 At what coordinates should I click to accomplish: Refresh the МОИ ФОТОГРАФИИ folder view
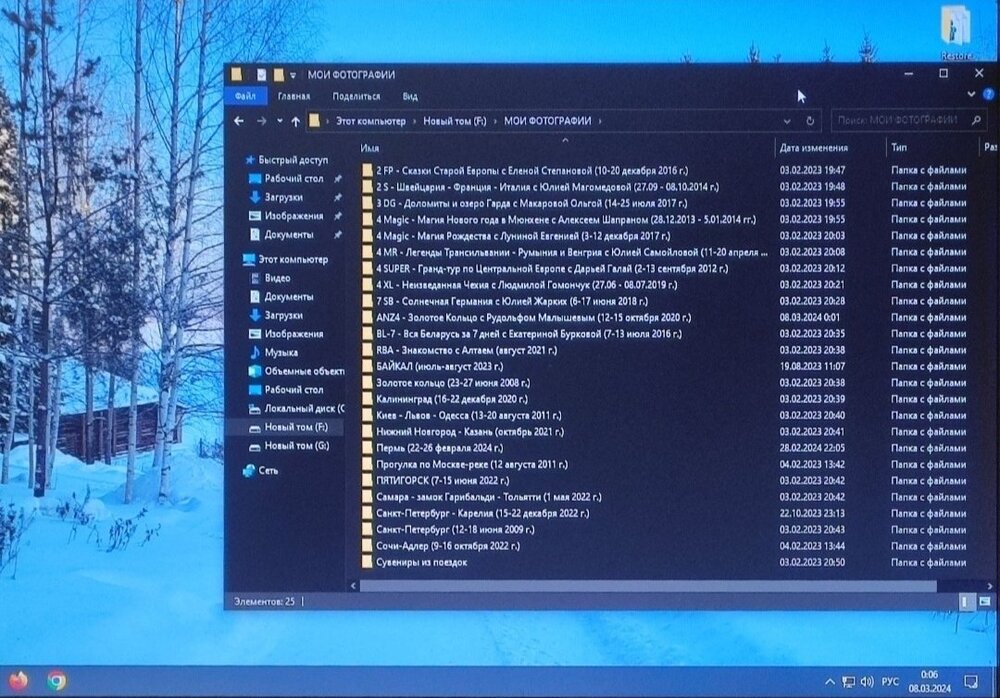click(x=810, y=121)
